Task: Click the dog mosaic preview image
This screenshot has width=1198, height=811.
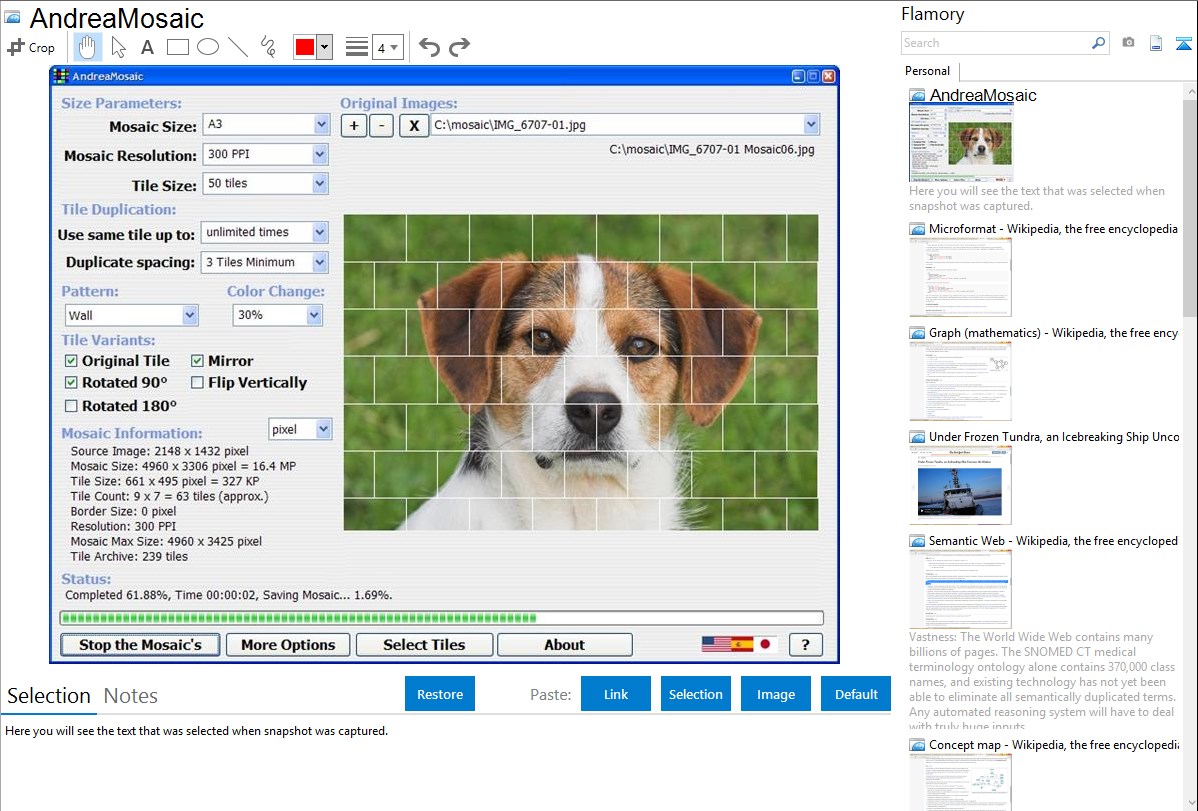Action: point(581,372)
